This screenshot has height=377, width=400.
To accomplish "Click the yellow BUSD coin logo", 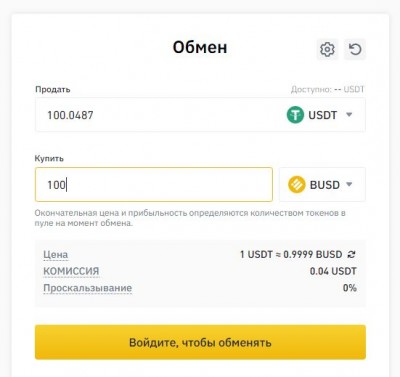I will [297, 185].
